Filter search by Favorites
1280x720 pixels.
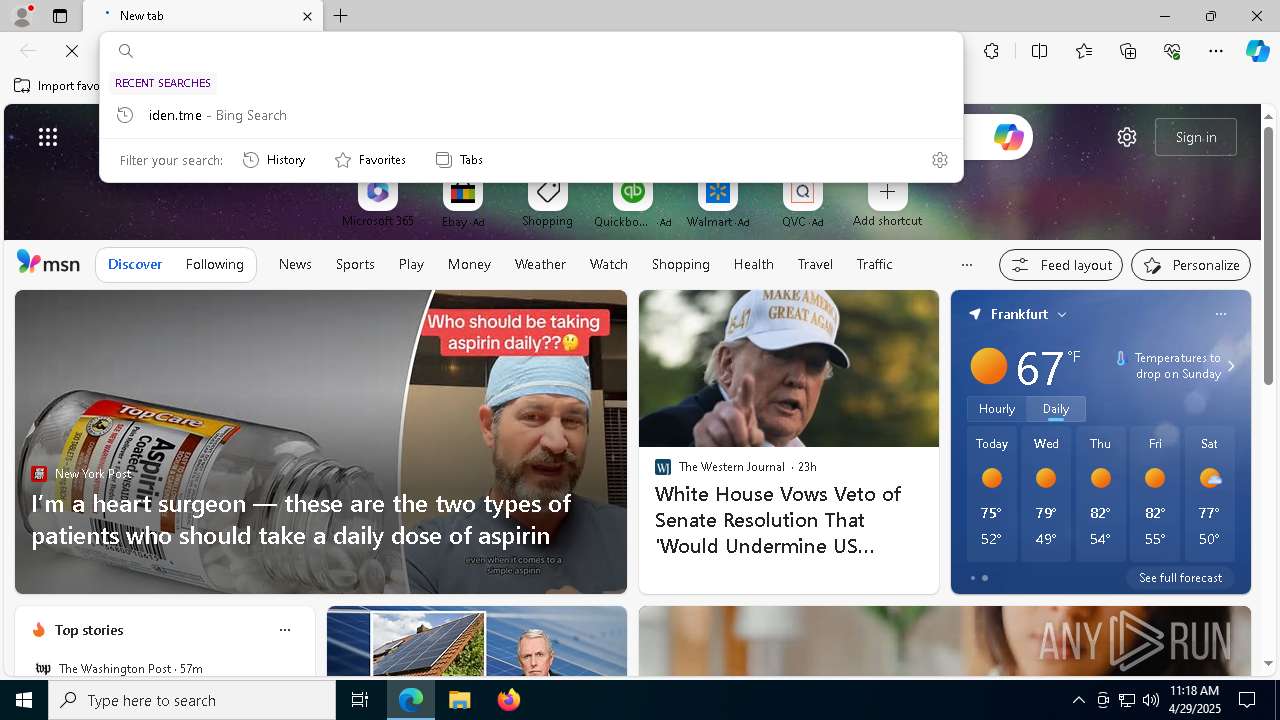(x=370, y=160)
